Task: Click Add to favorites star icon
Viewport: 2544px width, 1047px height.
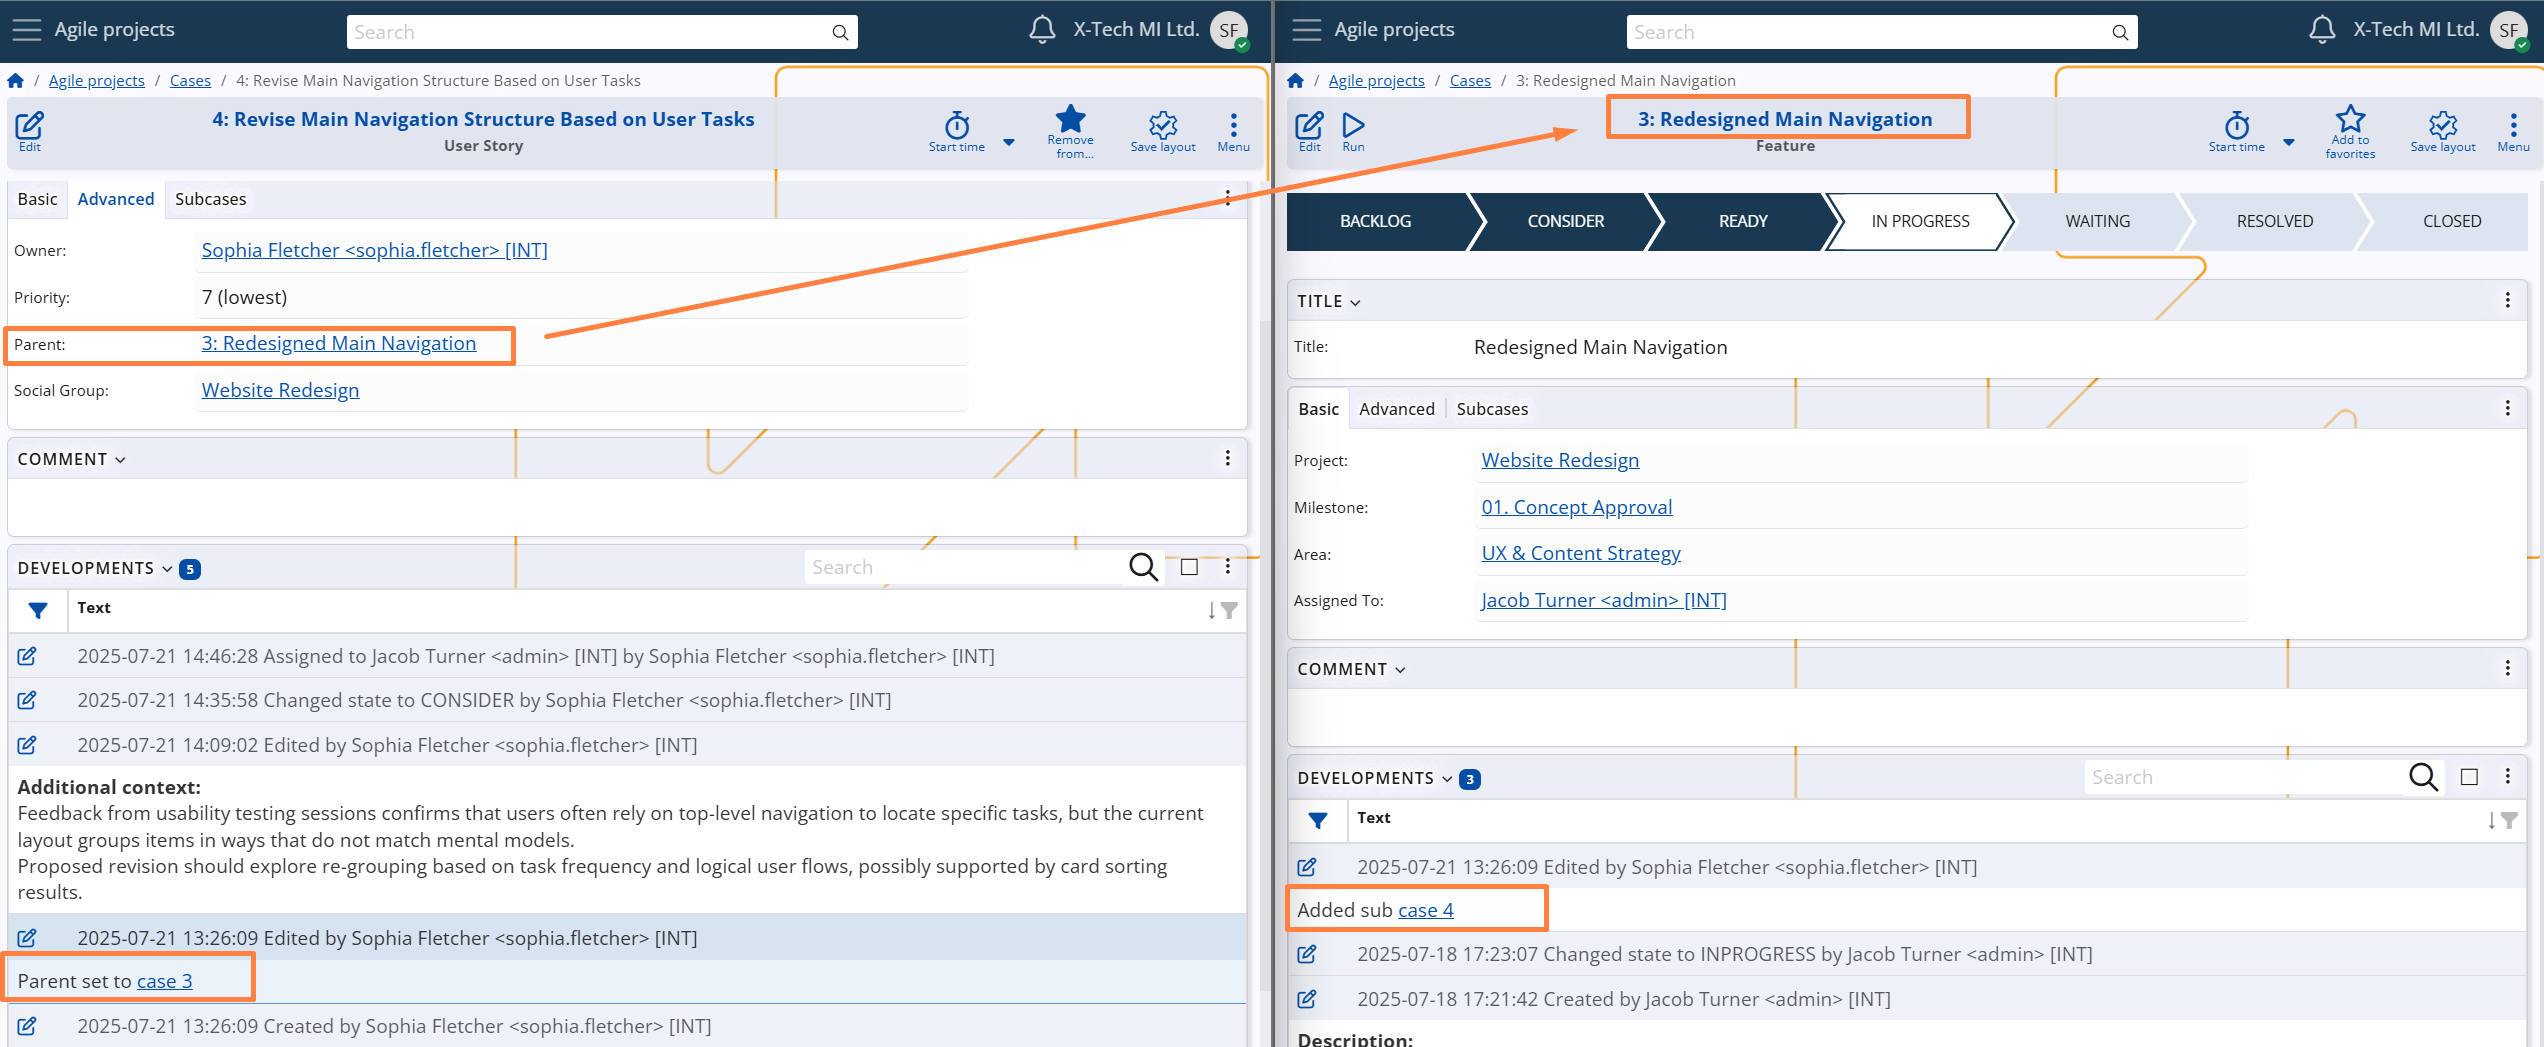Action: [x=2349, y=120]
